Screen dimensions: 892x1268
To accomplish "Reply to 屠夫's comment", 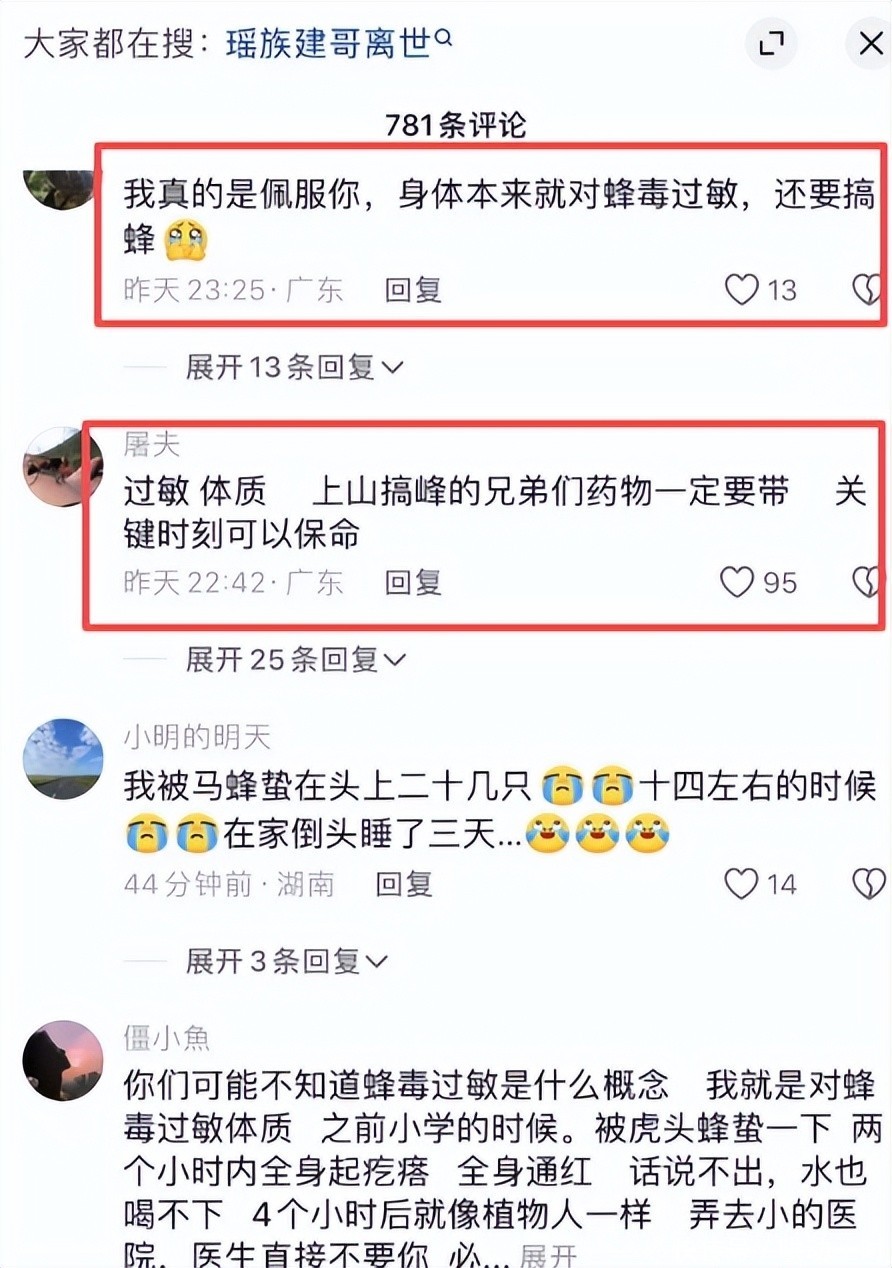I will tap(413, 582).
